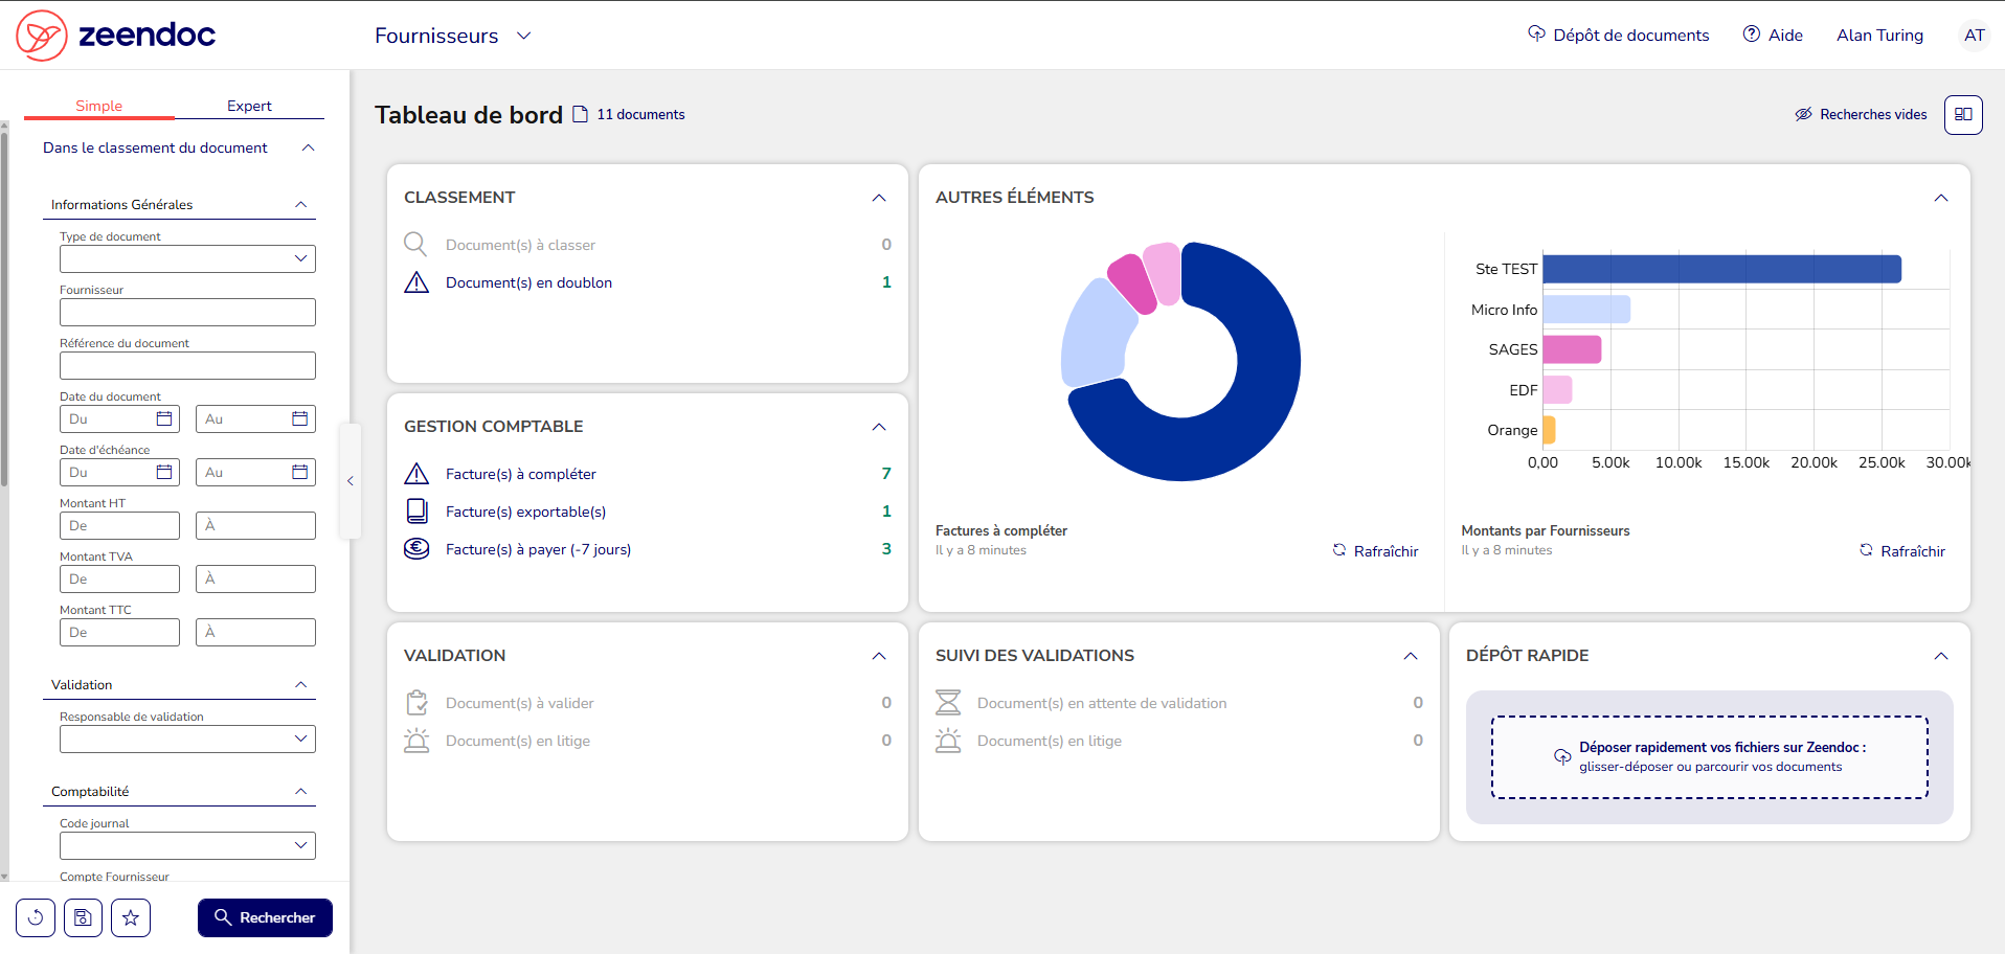Click the Référence du document field
This screenshot has height=954, width=2005.
(x=187, y=365)
